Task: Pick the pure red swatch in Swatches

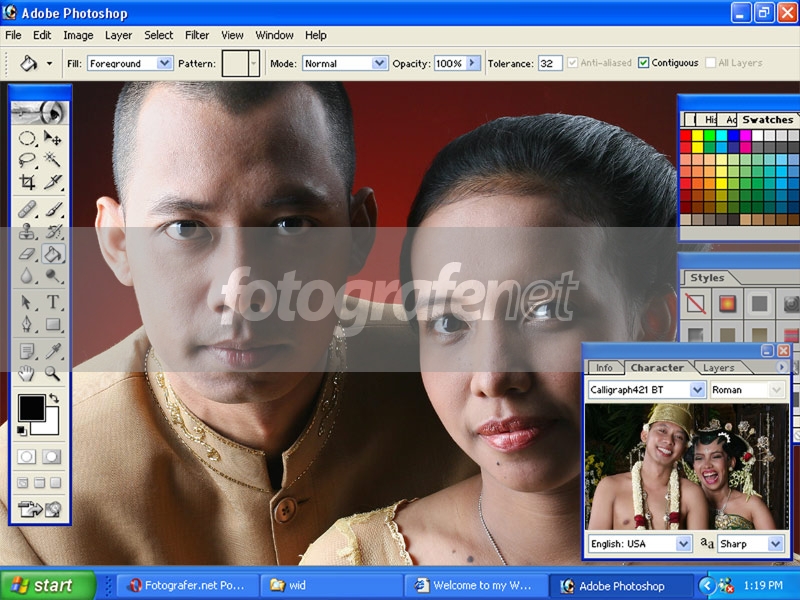Action: point(686,135)
